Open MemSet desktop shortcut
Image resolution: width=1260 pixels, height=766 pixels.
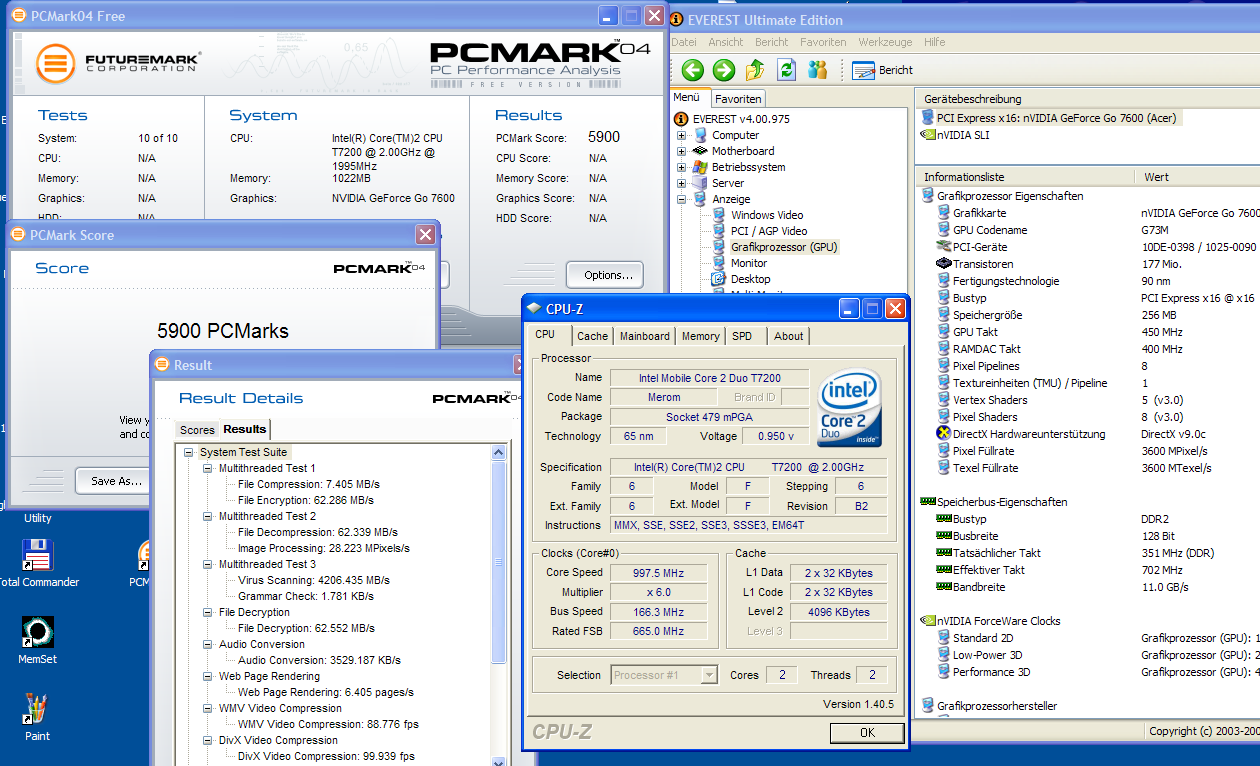click(38, 640)
